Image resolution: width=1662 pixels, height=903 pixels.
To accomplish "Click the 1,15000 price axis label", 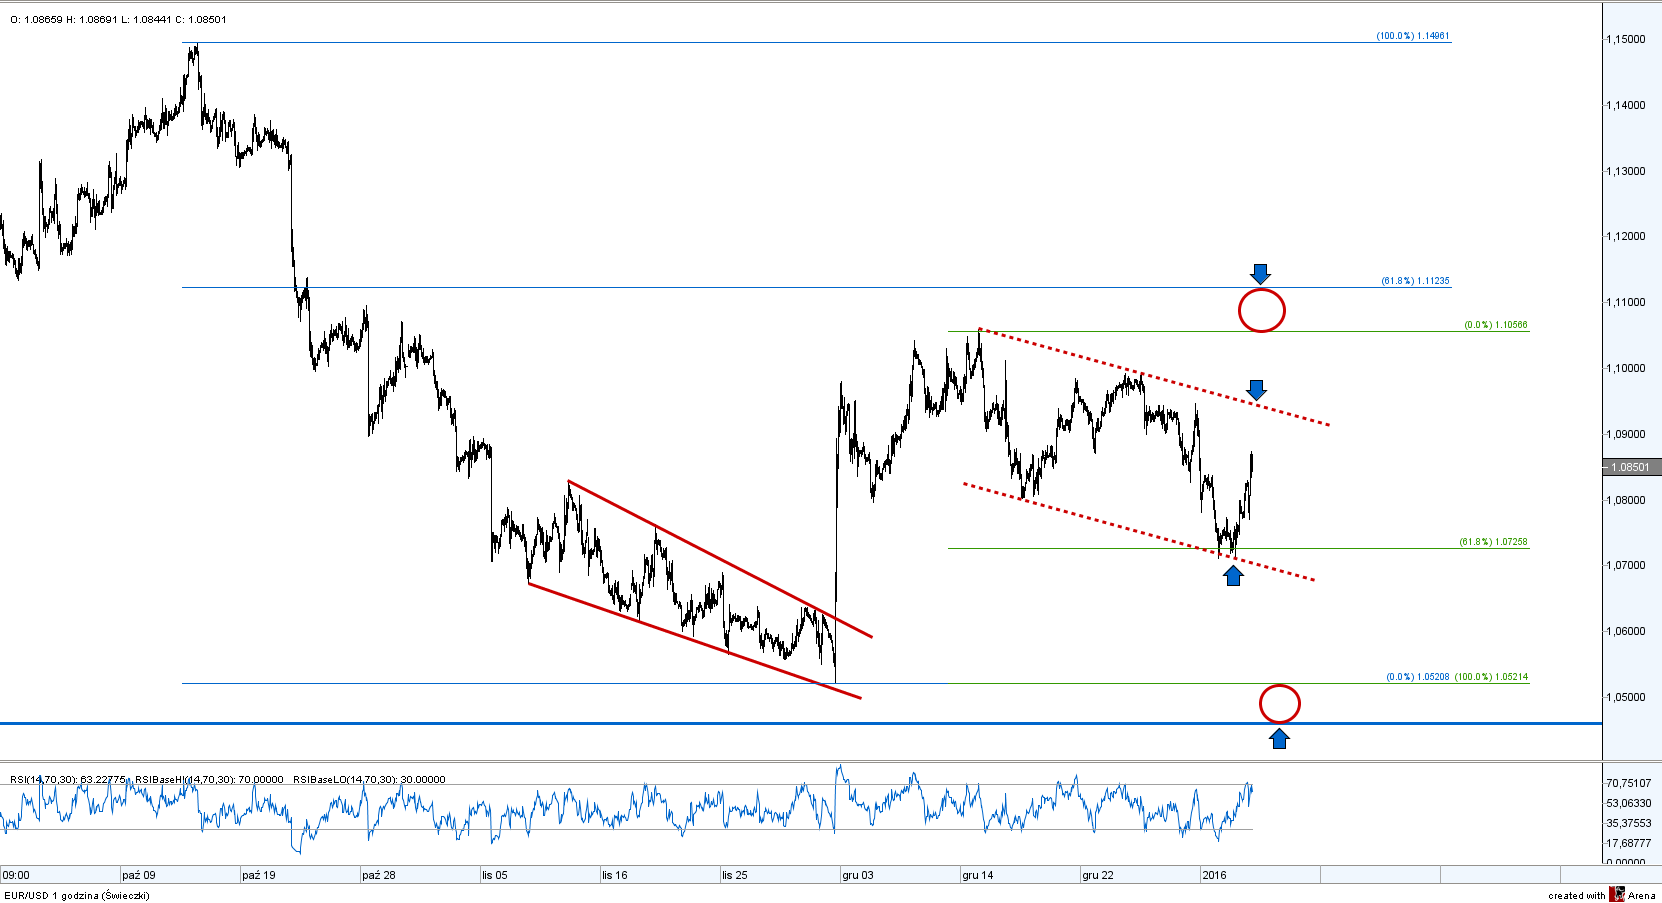I will point(1626,39).
